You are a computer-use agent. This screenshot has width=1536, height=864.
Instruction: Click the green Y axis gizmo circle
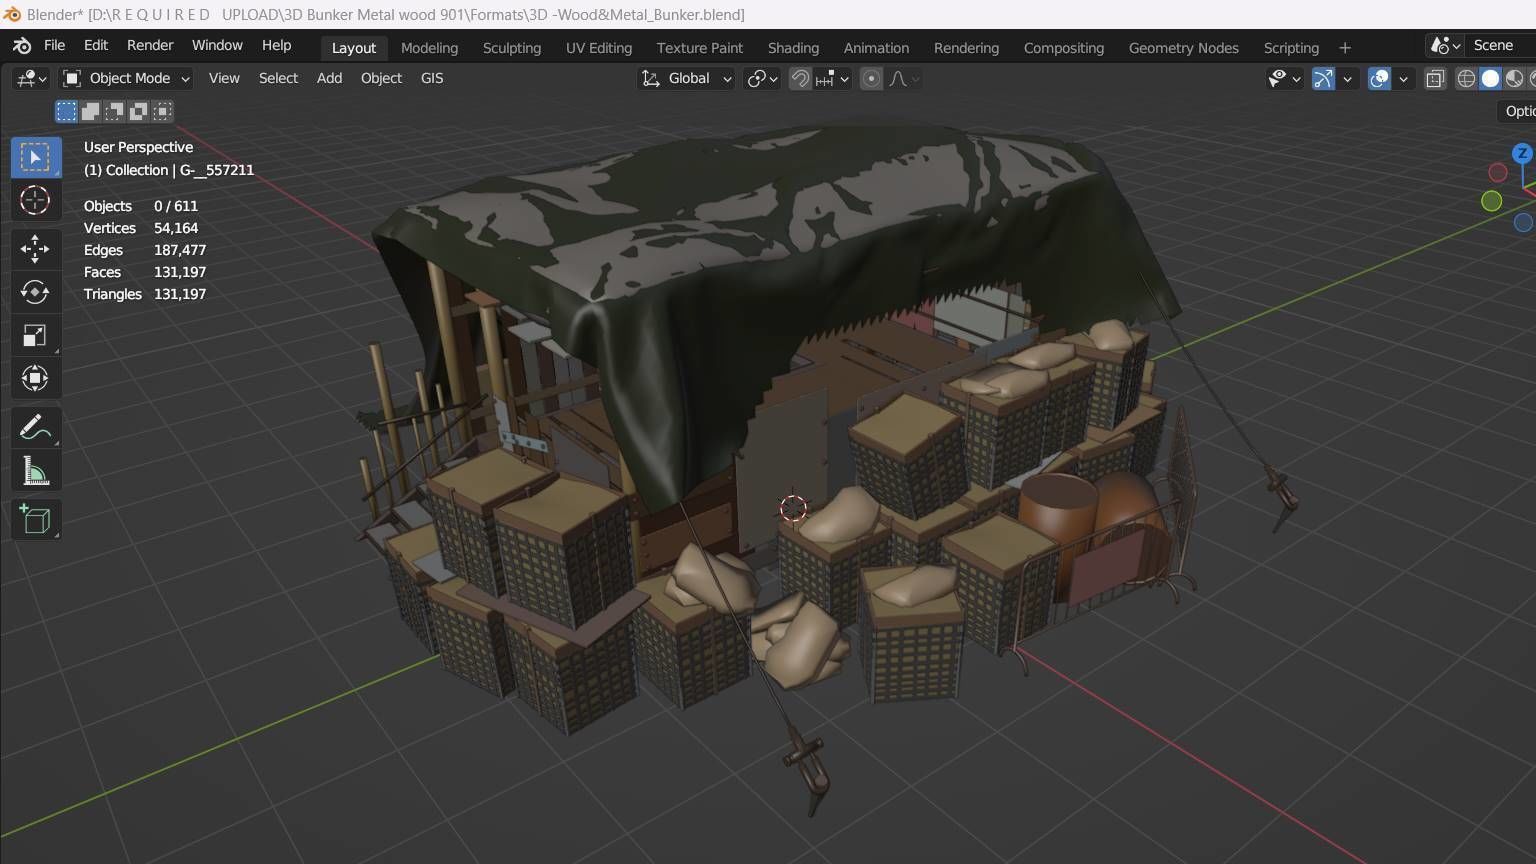click(x=1491, y=201)
